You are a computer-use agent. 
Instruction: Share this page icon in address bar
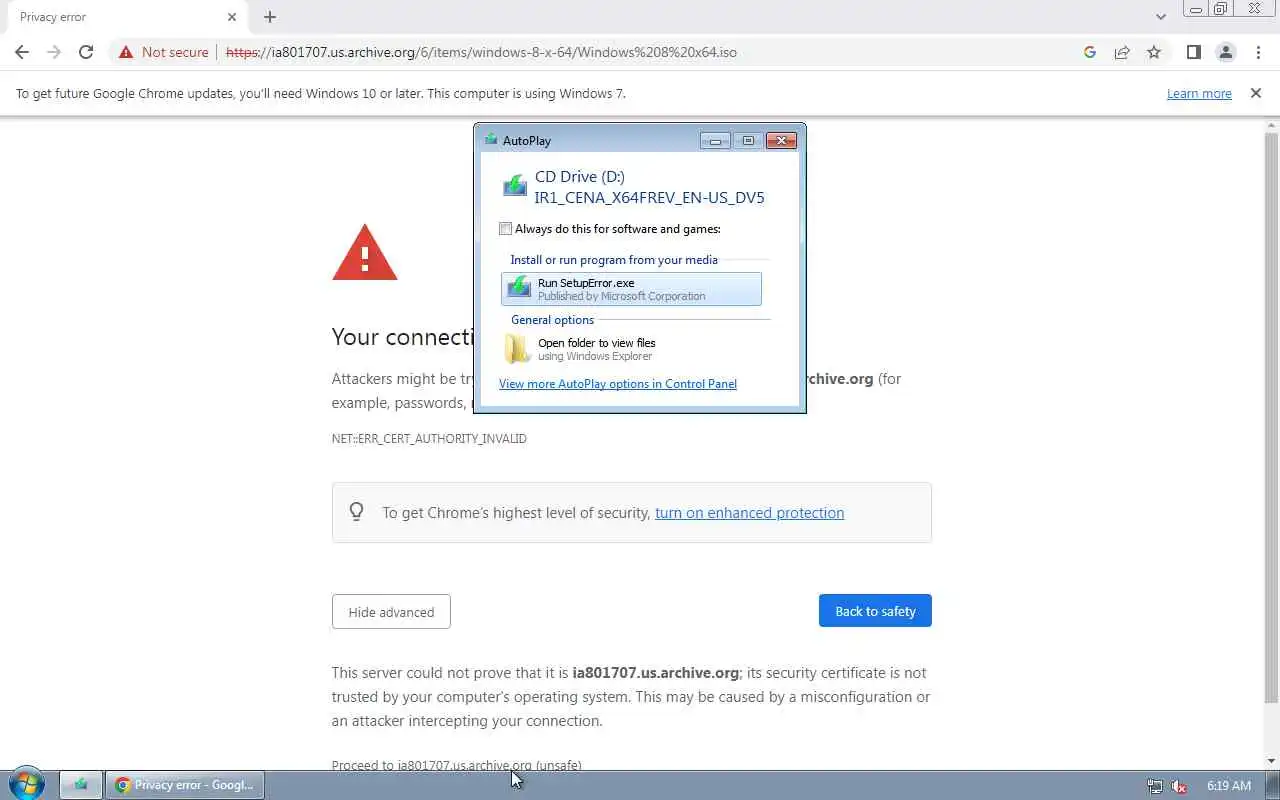(1122, 52)
